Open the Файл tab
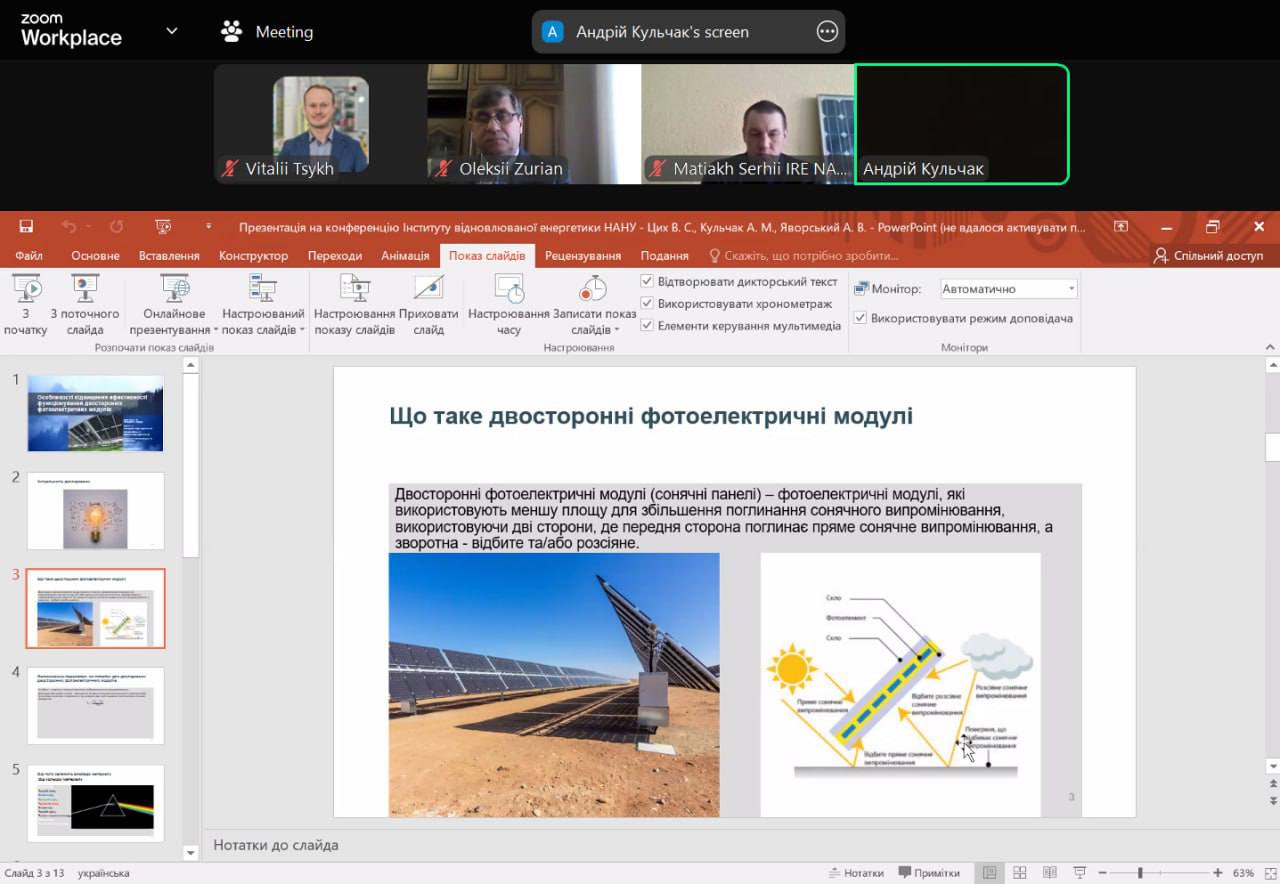The width and height of the screenshot is (1280, 884). (x=29, y=256)
